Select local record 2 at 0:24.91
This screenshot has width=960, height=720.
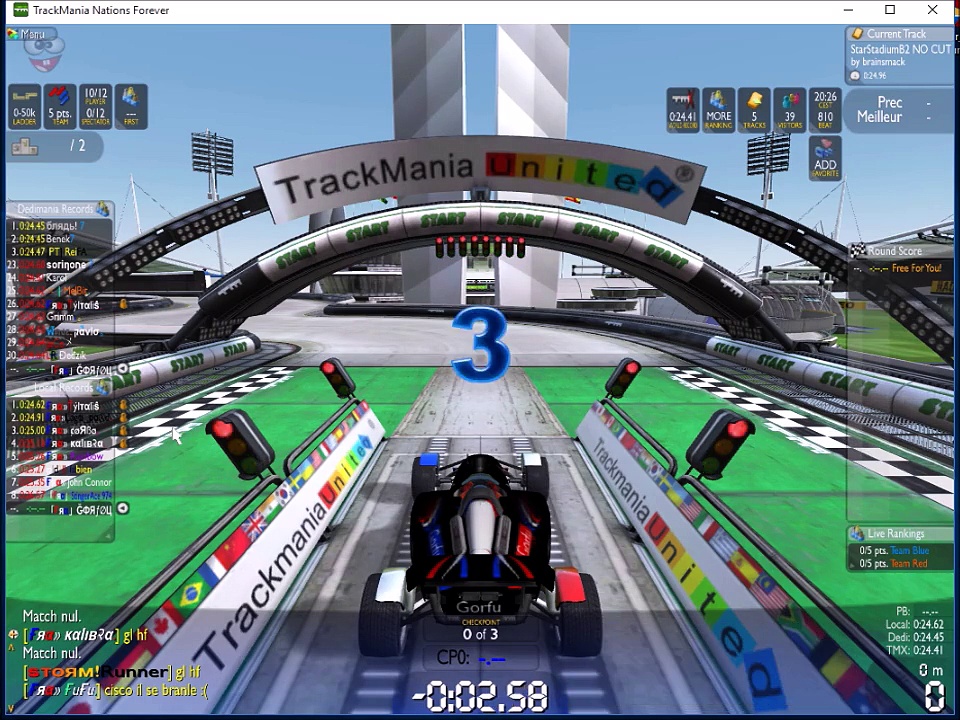(x=60, y=418)
